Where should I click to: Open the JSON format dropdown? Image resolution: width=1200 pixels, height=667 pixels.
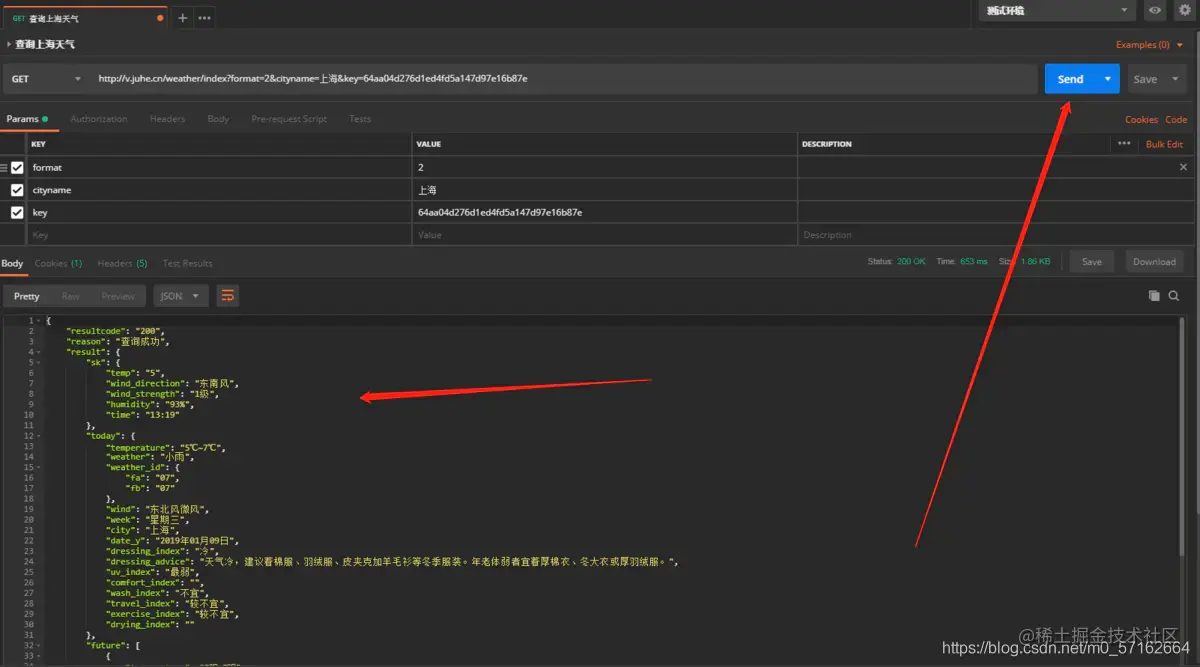[181, 296]
